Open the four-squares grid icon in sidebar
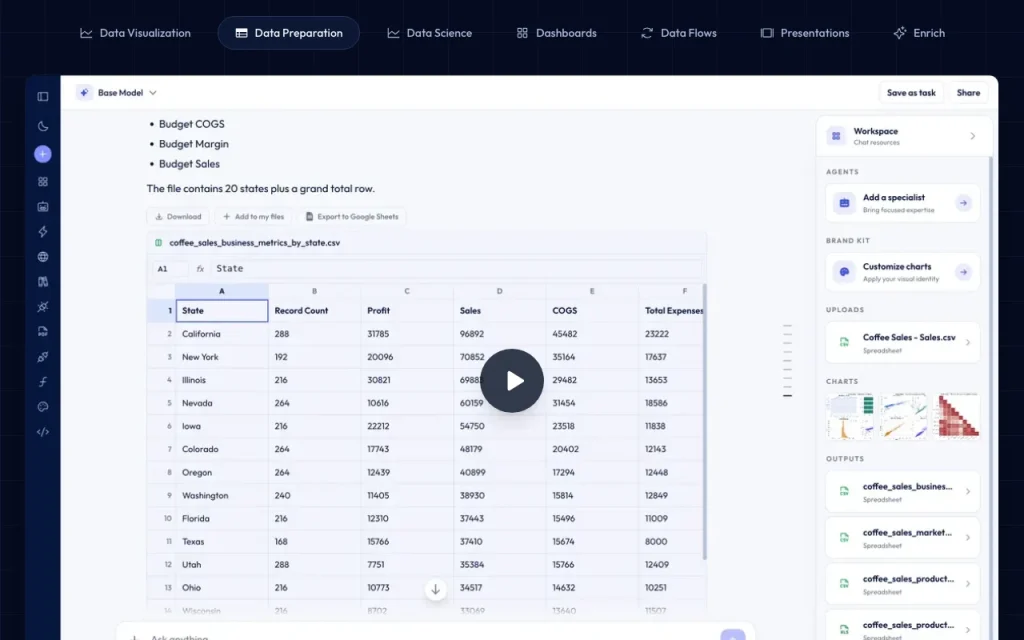1024x640 pixels. tap(43, 182)
